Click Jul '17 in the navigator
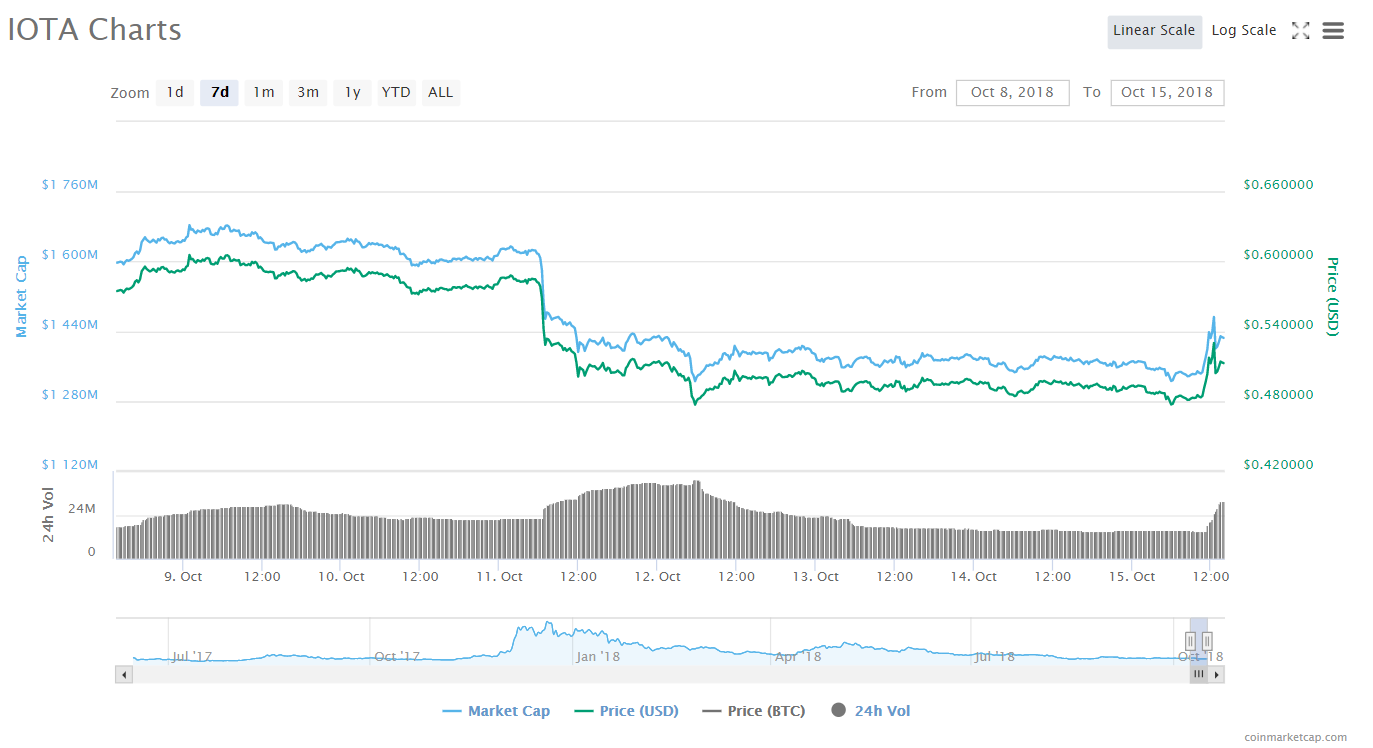This screenshot has height=748, width=1373. (192, 657)
